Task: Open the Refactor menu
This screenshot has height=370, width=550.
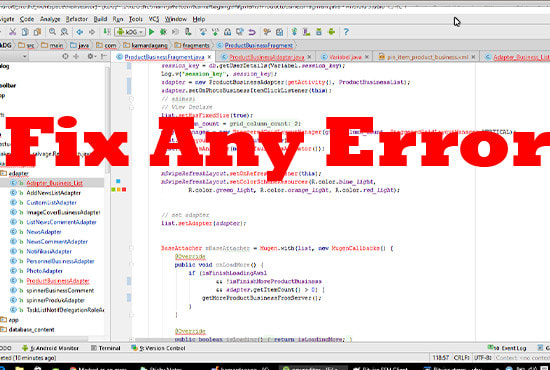Action: tap(76, 19)
